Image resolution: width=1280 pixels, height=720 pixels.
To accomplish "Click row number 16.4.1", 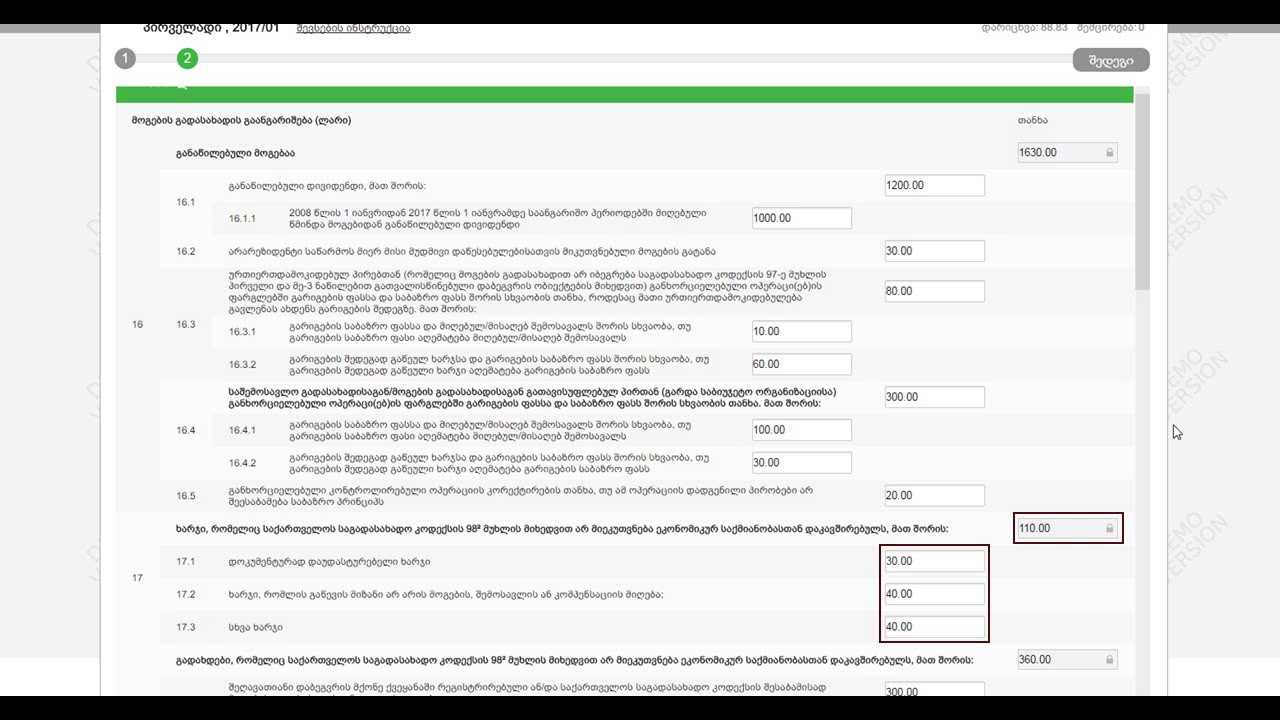I will click(242, 431).
